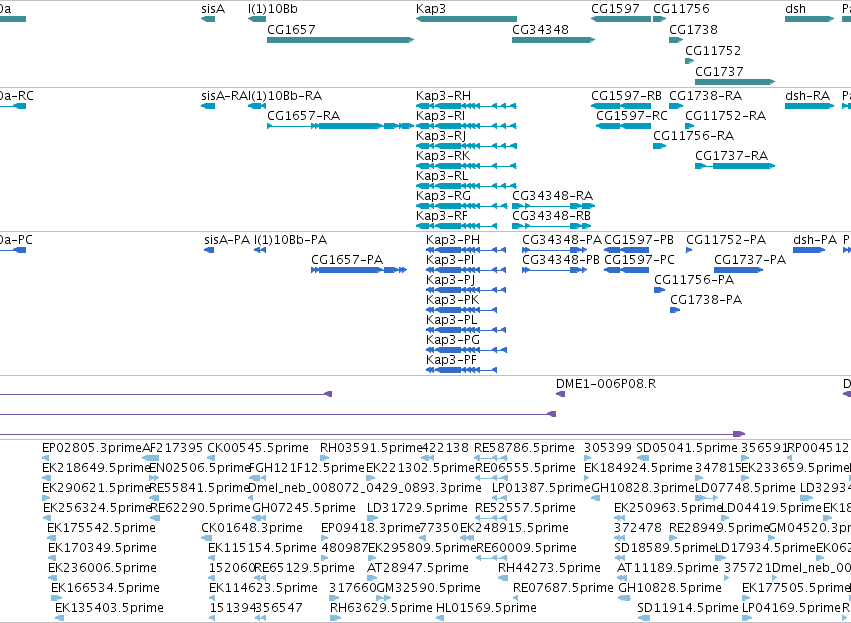
Task: Open the CG1657-PA protein feature
Action: [359, 270]
